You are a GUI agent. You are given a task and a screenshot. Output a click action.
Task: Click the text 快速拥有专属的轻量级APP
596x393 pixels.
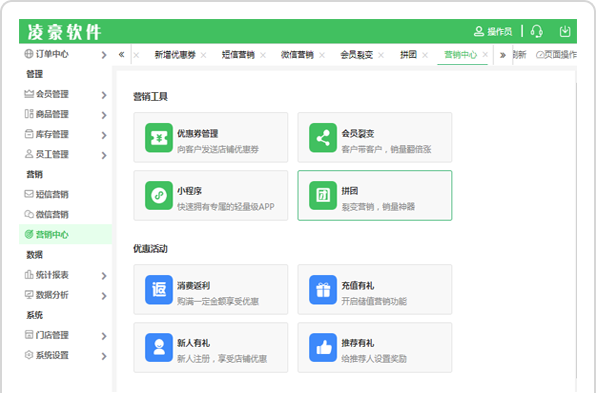coord(225,206)
